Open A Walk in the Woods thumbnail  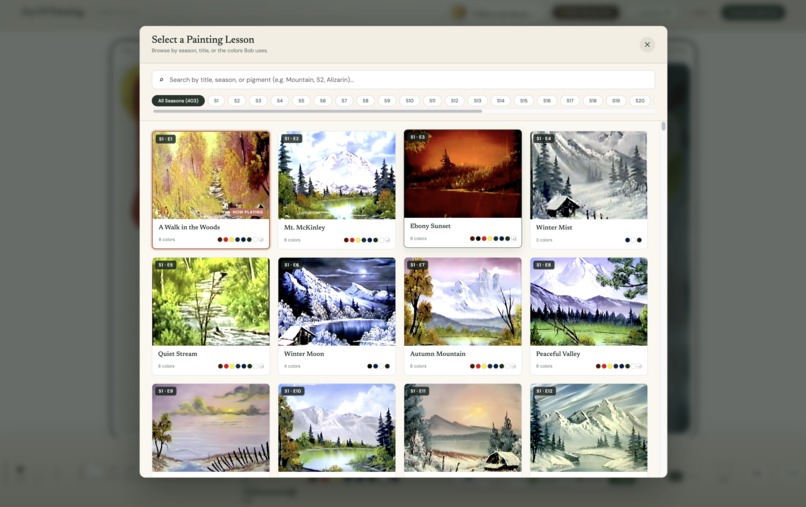[211, 175]
